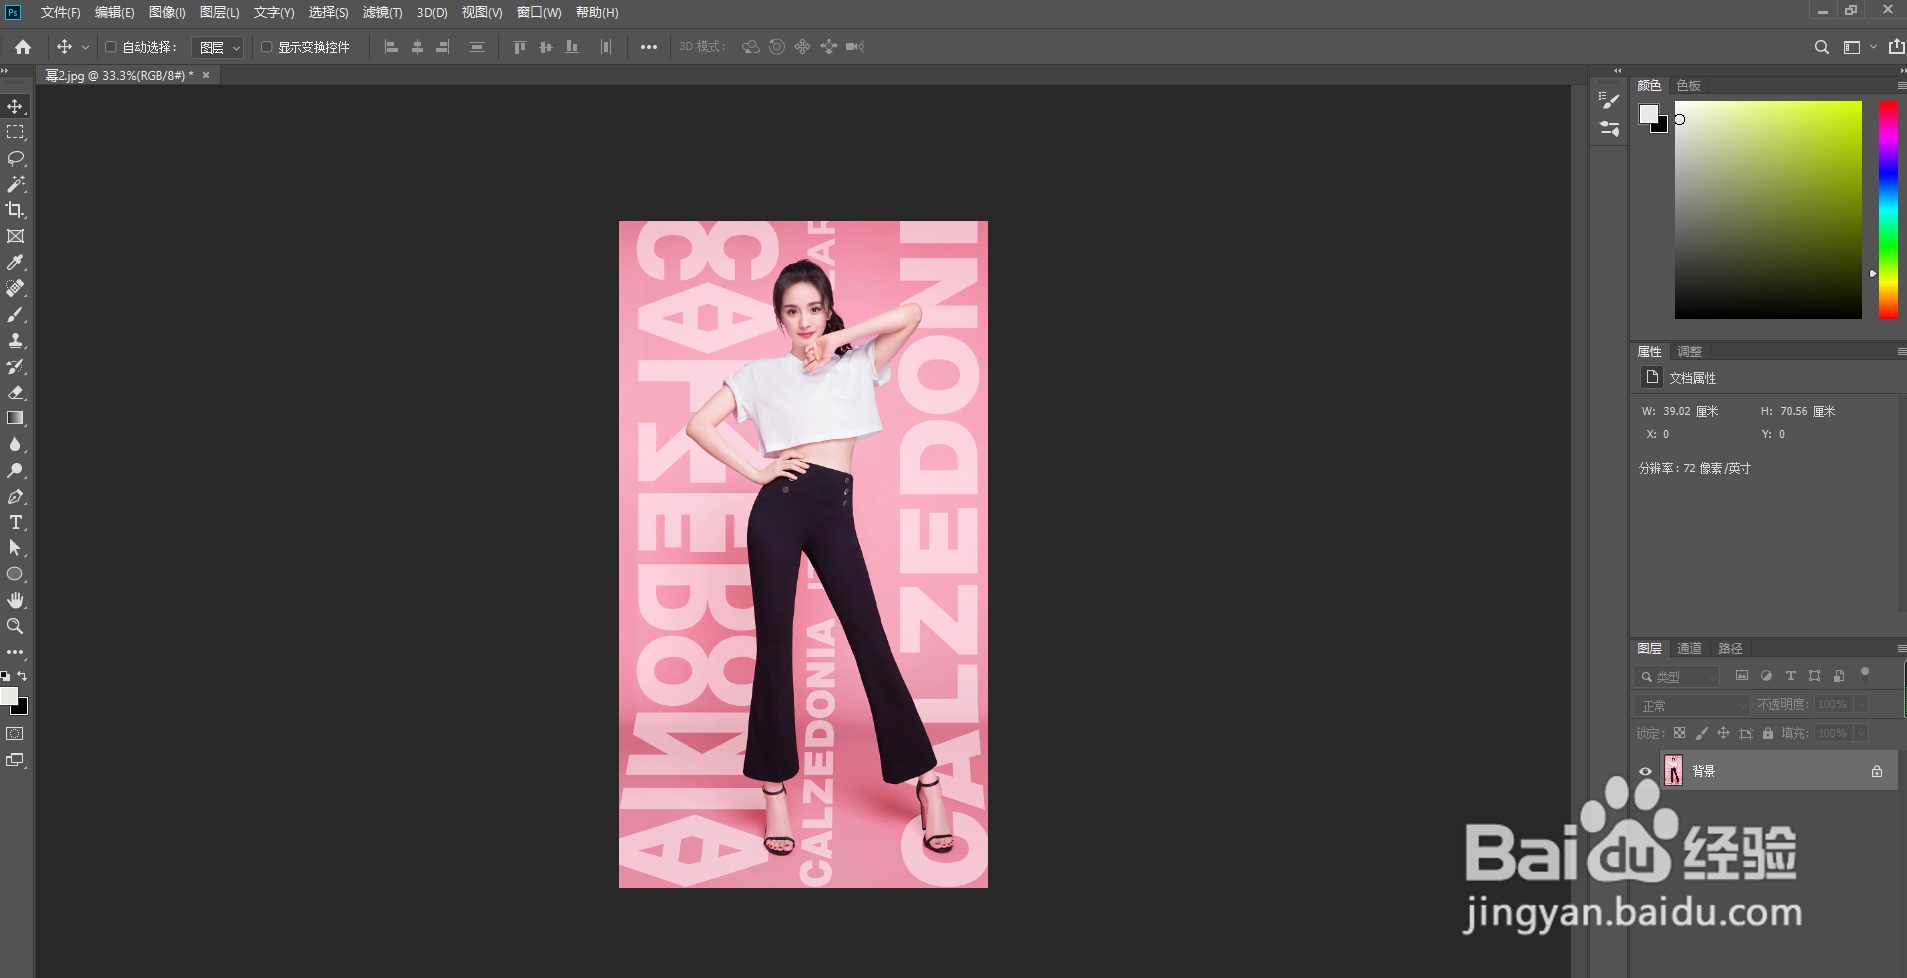The width and height of the screenshot is (1907, 978).
Task: Open the 滤镜(T) menu
Action: [382, 12]
